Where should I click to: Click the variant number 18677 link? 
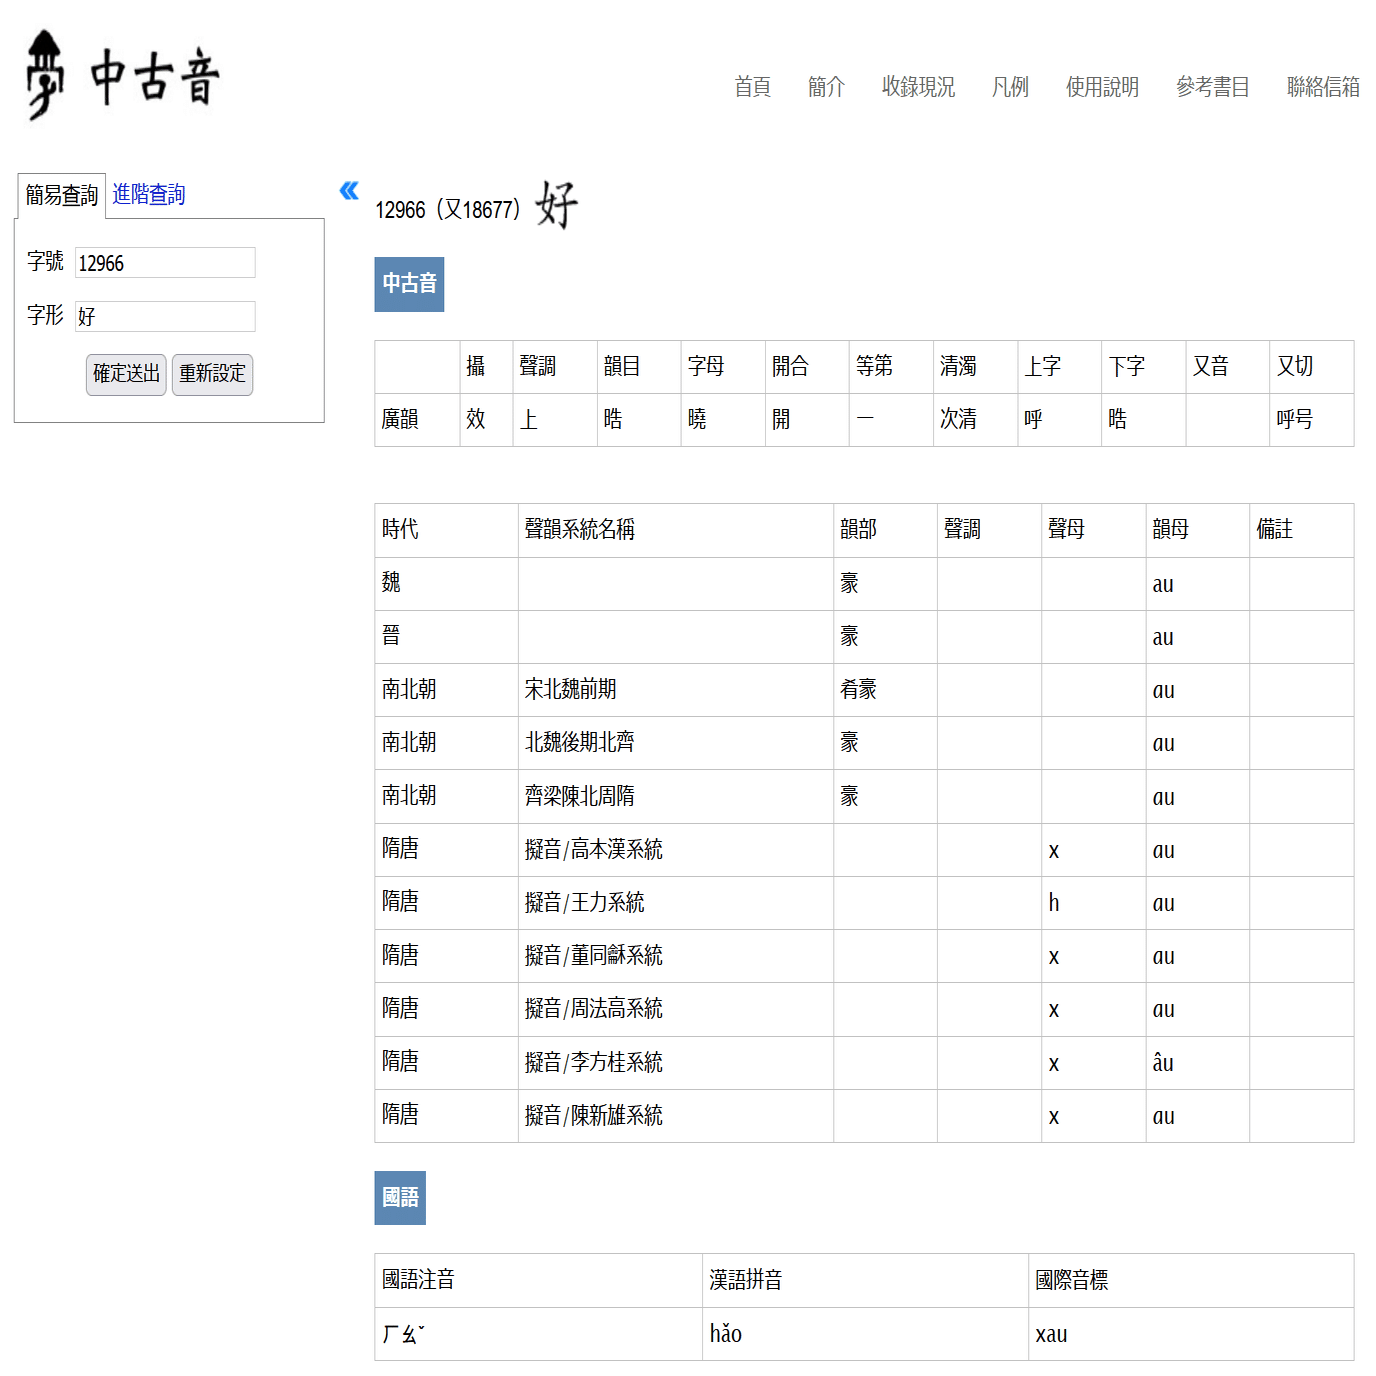click(x=489, y=209)
